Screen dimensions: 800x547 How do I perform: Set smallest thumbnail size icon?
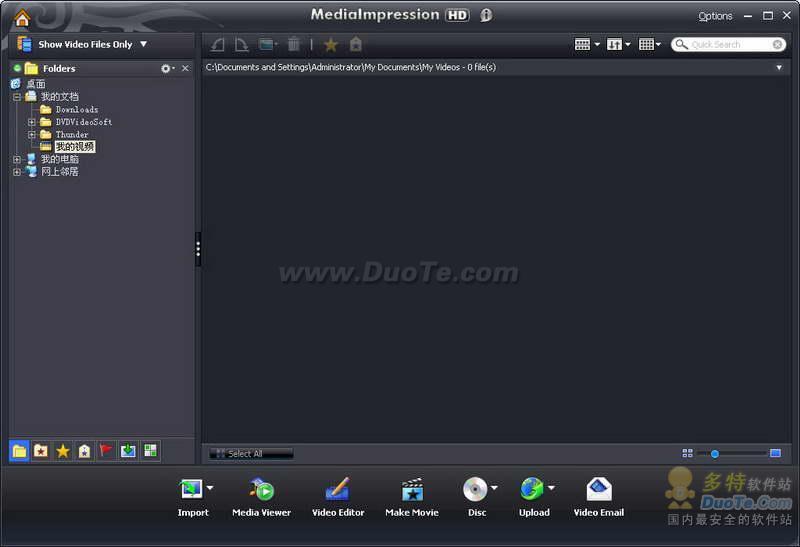pyautogui.click(x=687, y=453)
